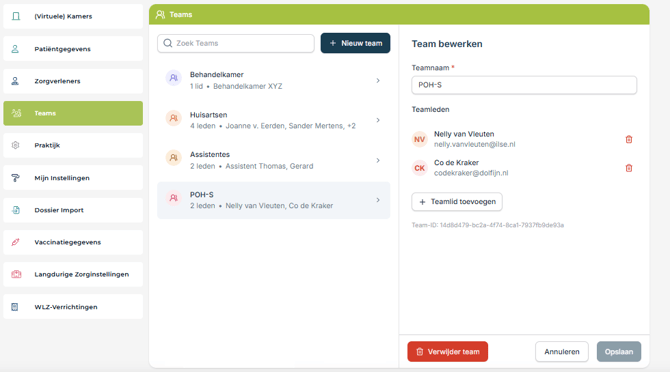Click the WLZ-Verrichtingen icon

point(15,307)
